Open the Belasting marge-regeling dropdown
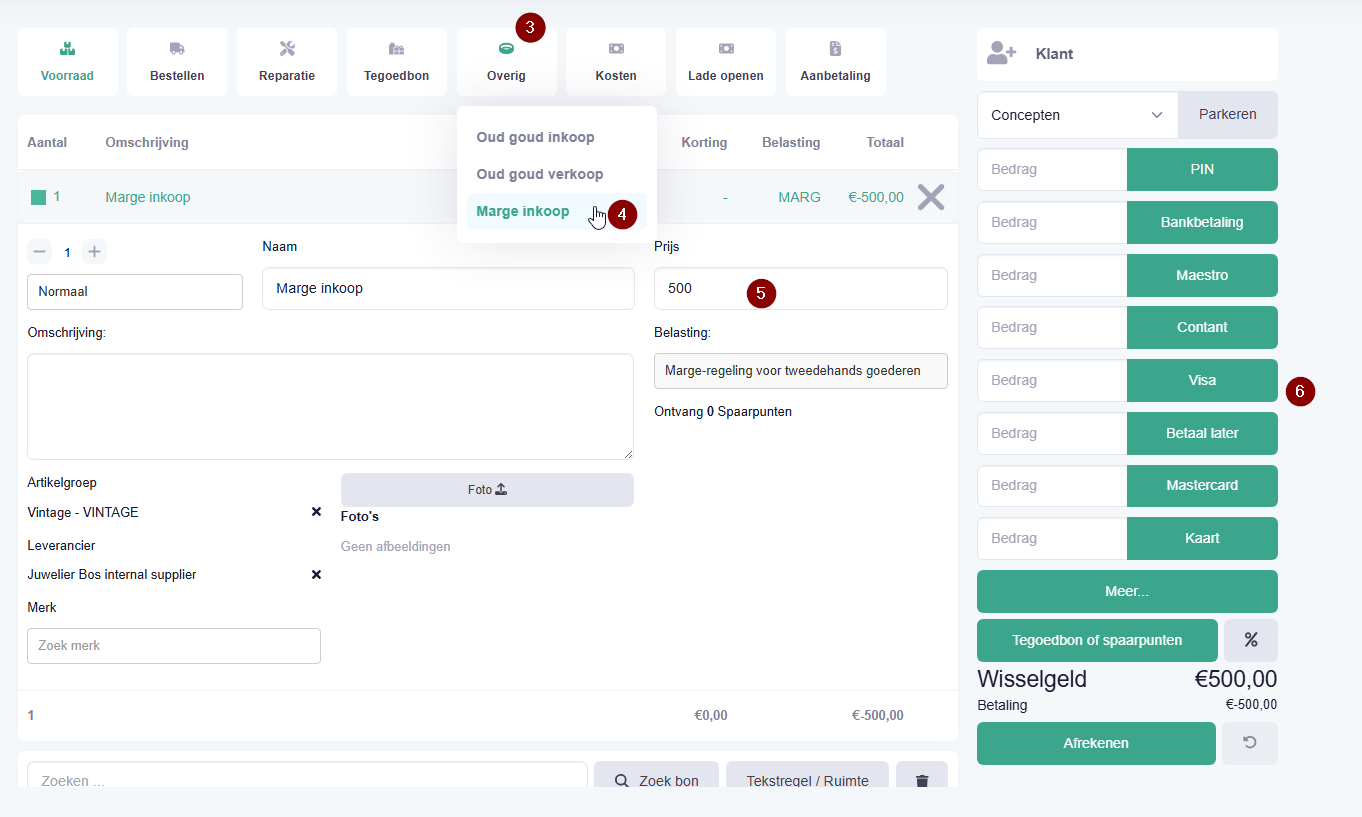The width and height of the screenshot is (1362, 817). [x=800, y=370]
